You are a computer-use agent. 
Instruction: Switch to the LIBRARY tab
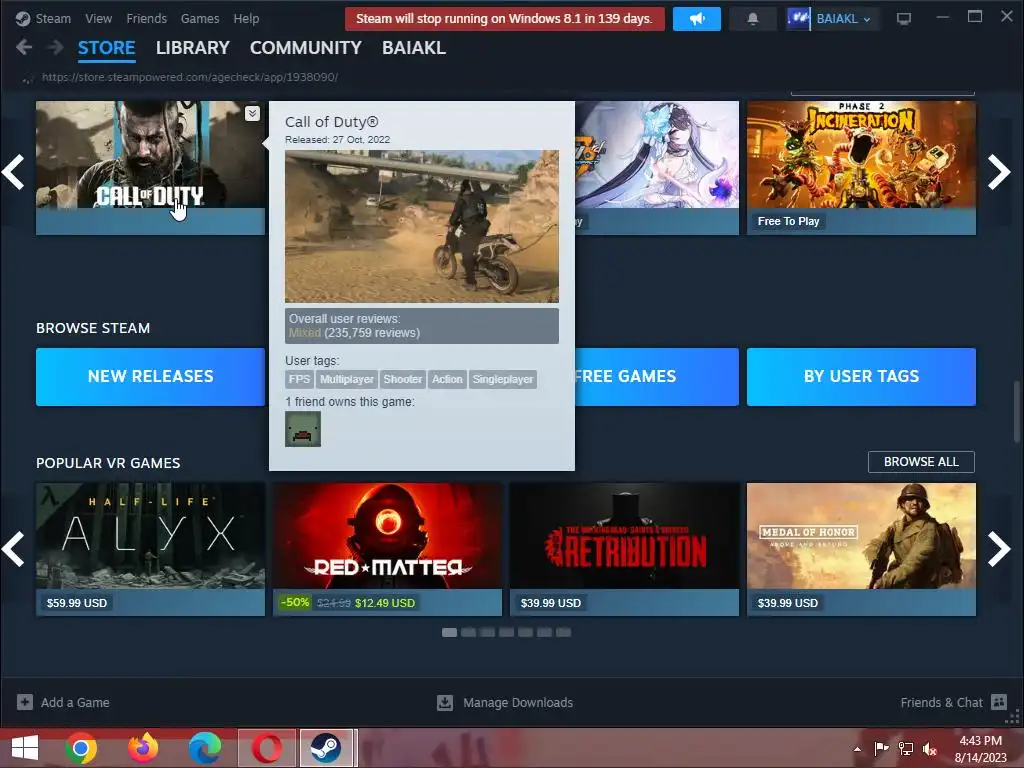(193, 48)
